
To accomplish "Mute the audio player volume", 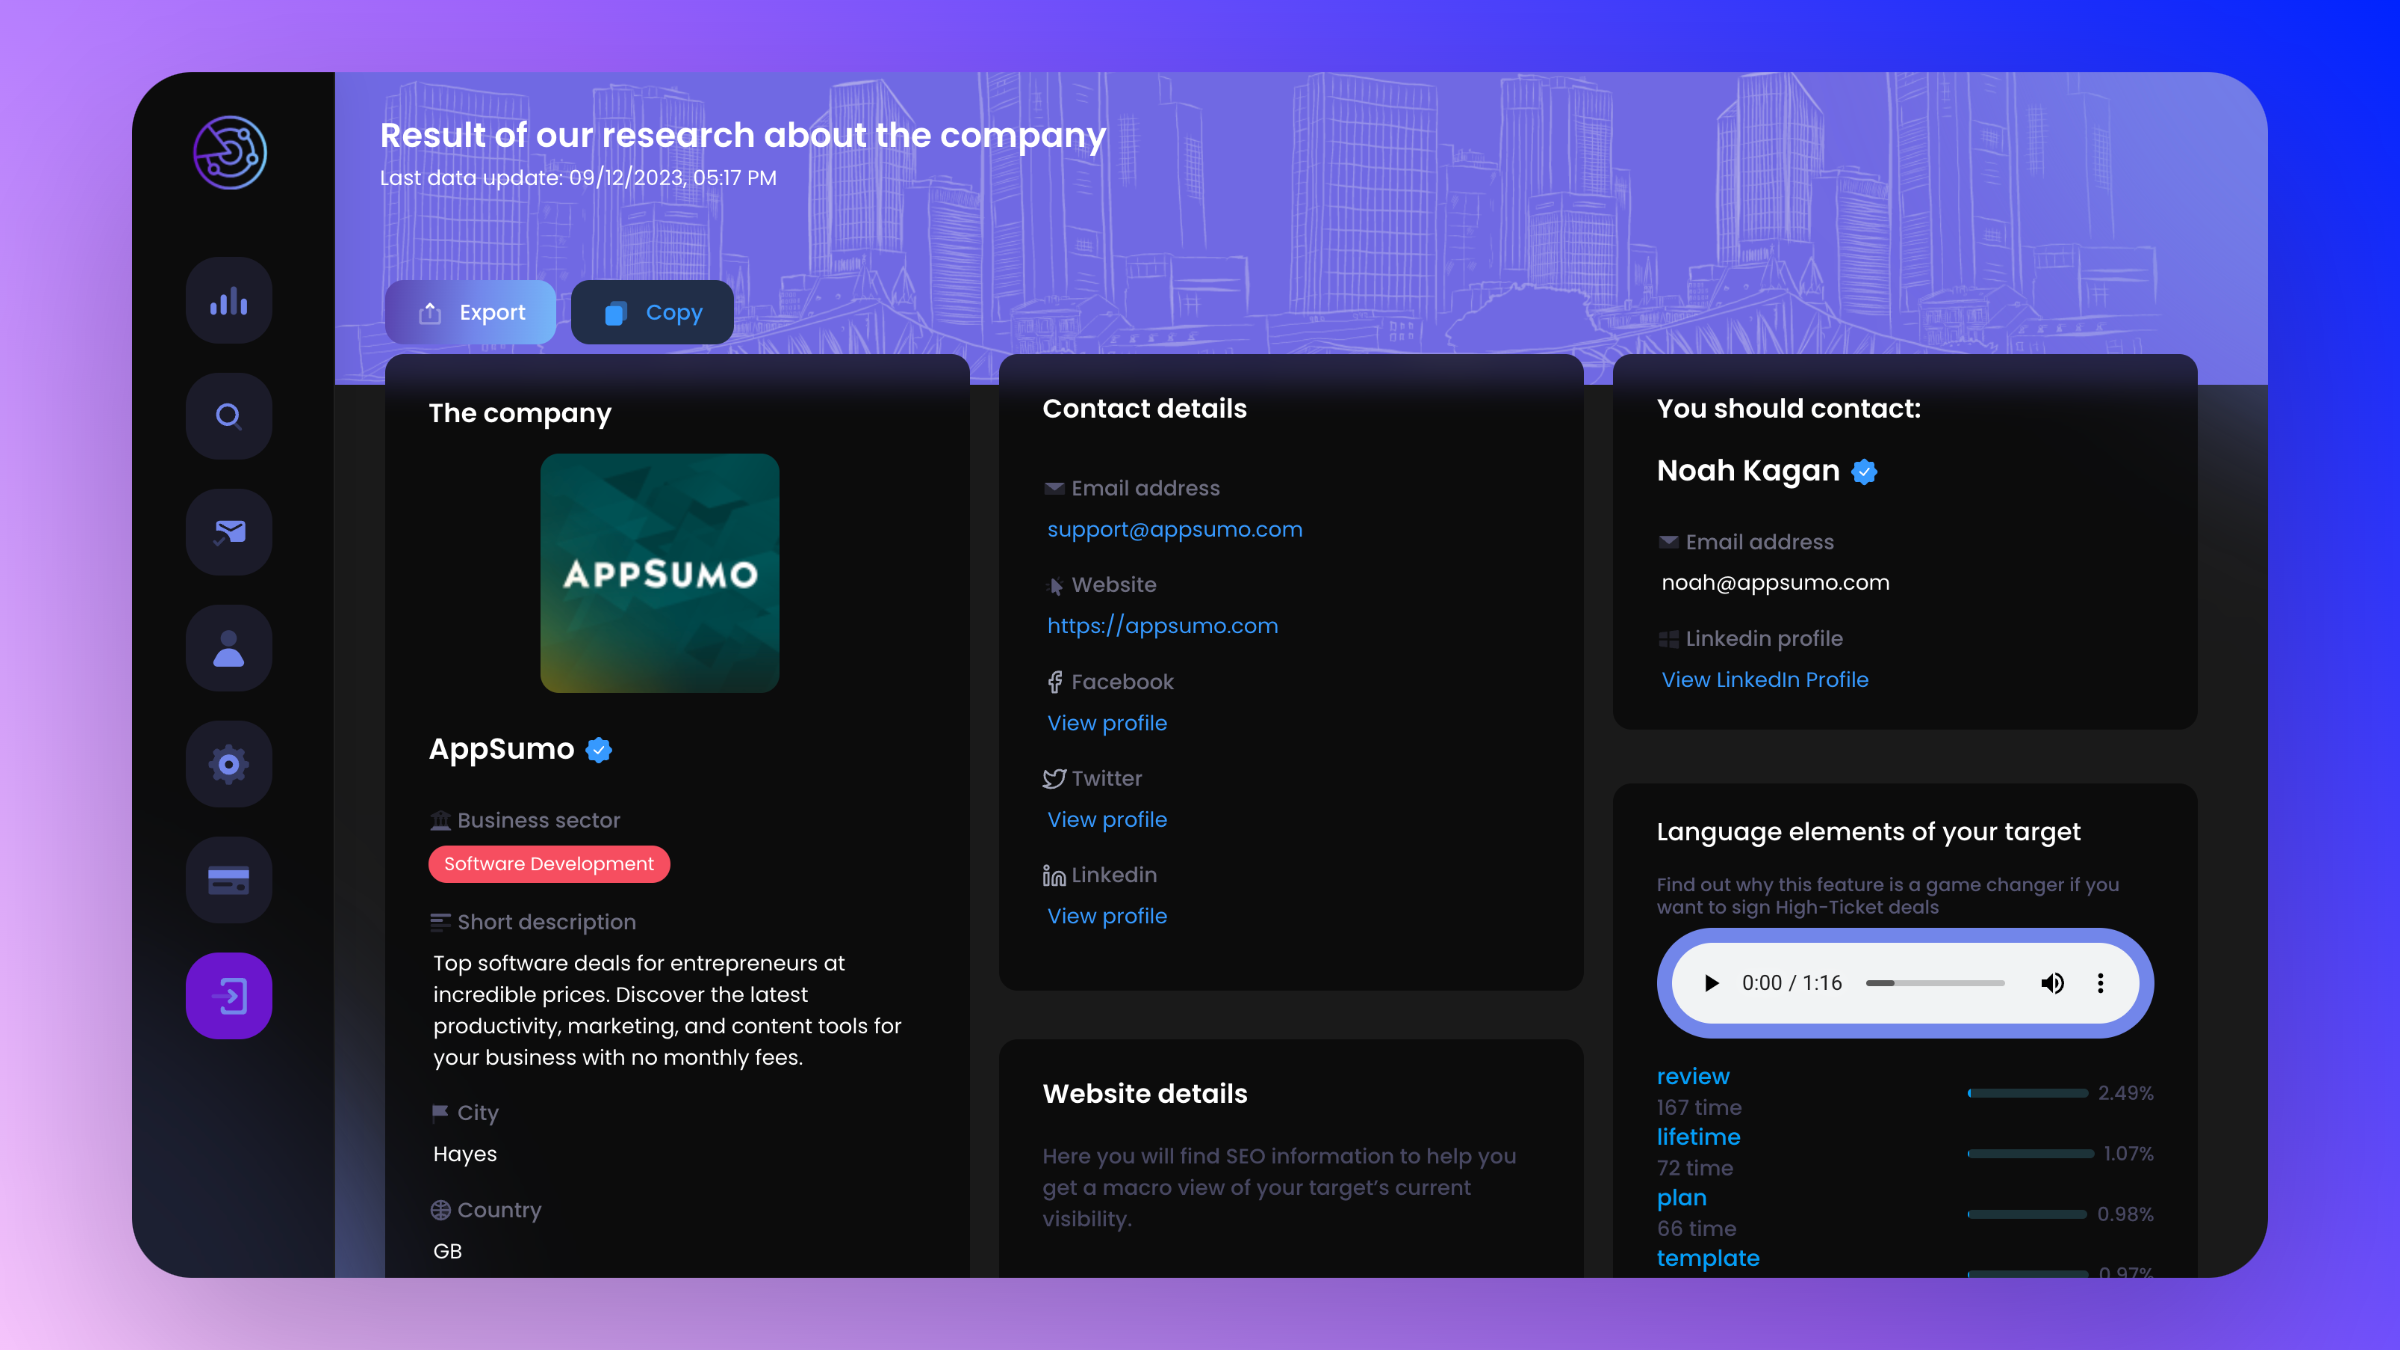I will click(2052, 983).
